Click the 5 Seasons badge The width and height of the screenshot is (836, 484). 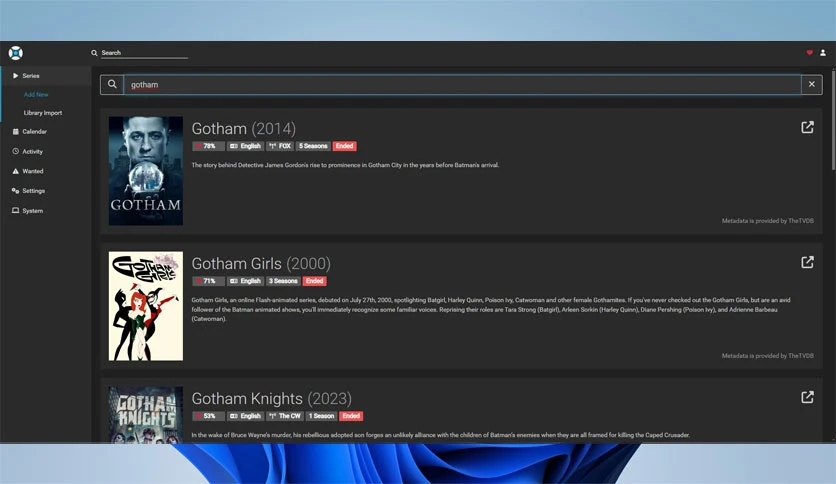click(x=313, y=146)
